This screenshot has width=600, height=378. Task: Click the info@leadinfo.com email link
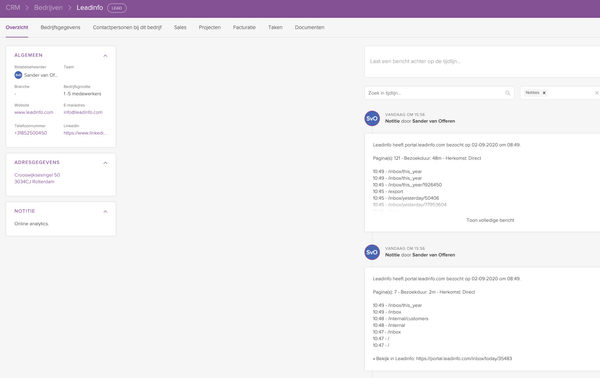click(x=83, y=112)
